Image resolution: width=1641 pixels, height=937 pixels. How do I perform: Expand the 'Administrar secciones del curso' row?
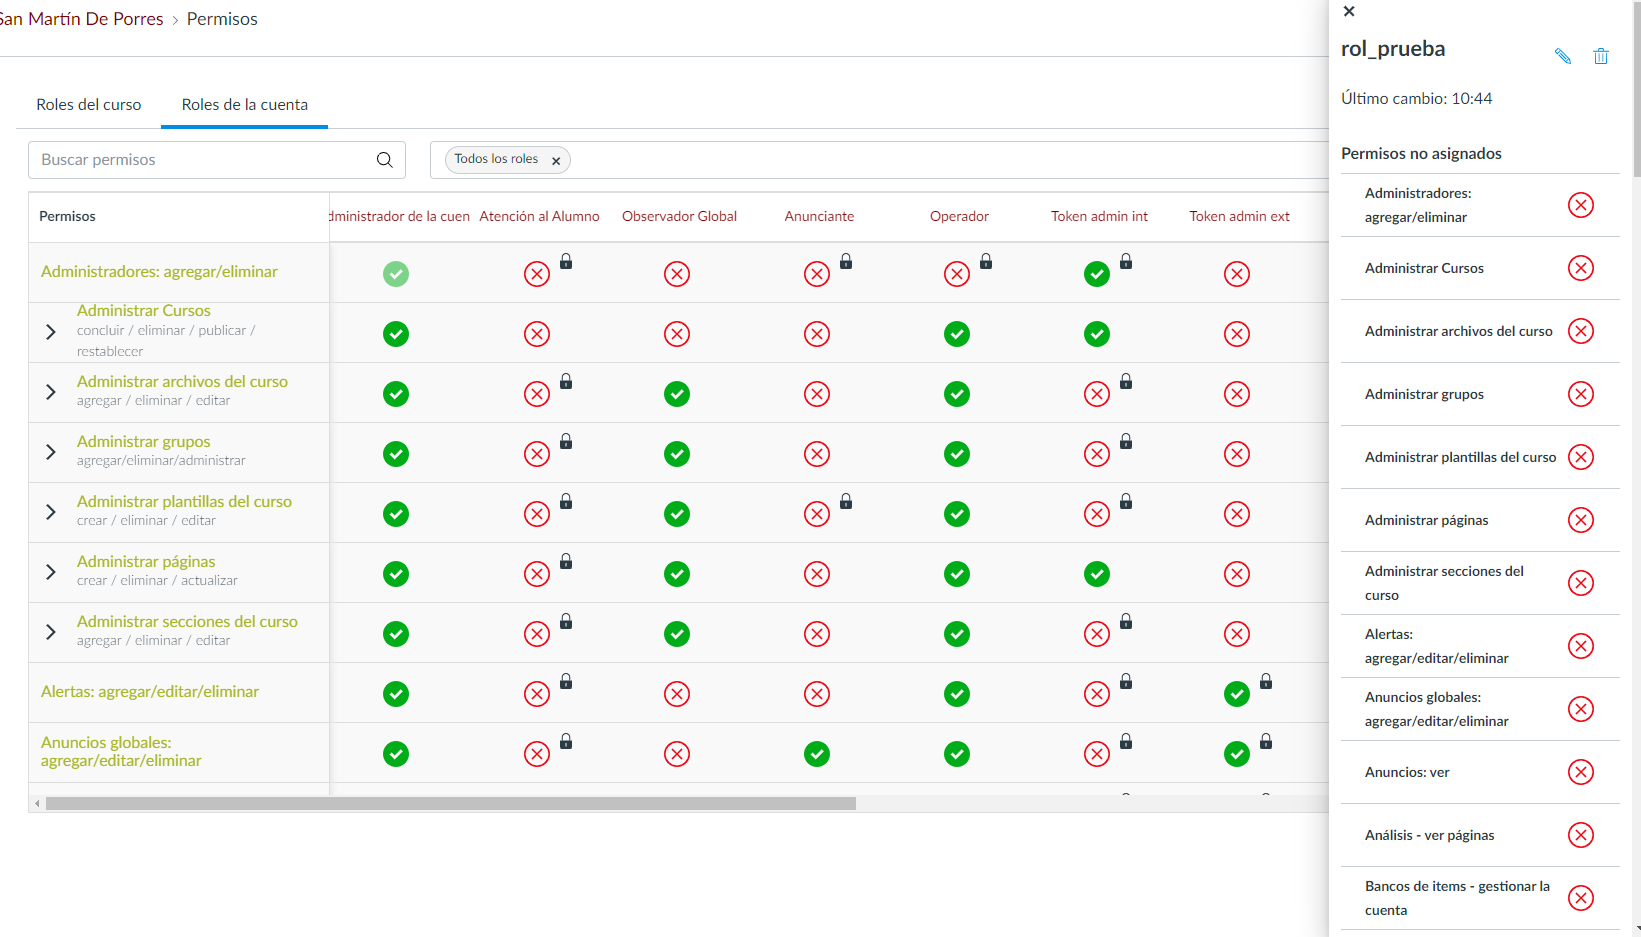51,632
